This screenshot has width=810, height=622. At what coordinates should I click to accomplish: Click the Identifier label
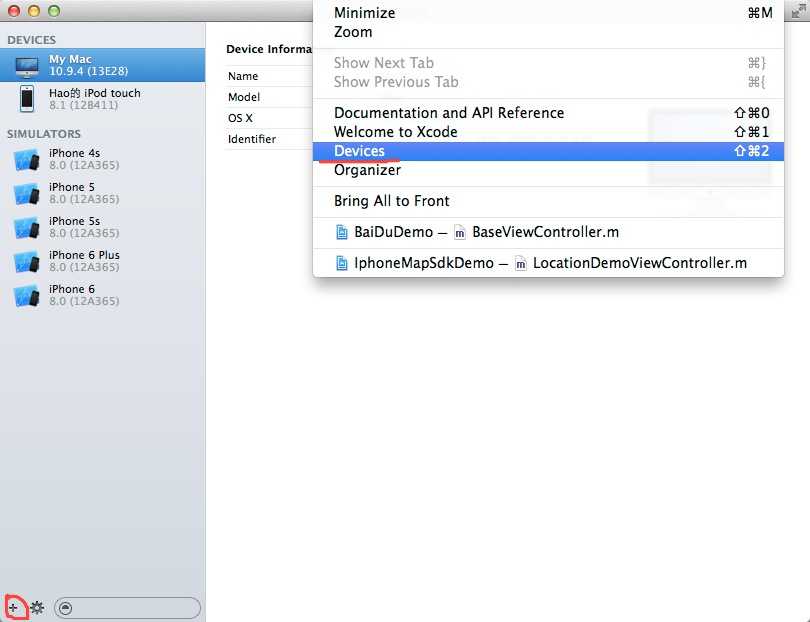point(252,139)
